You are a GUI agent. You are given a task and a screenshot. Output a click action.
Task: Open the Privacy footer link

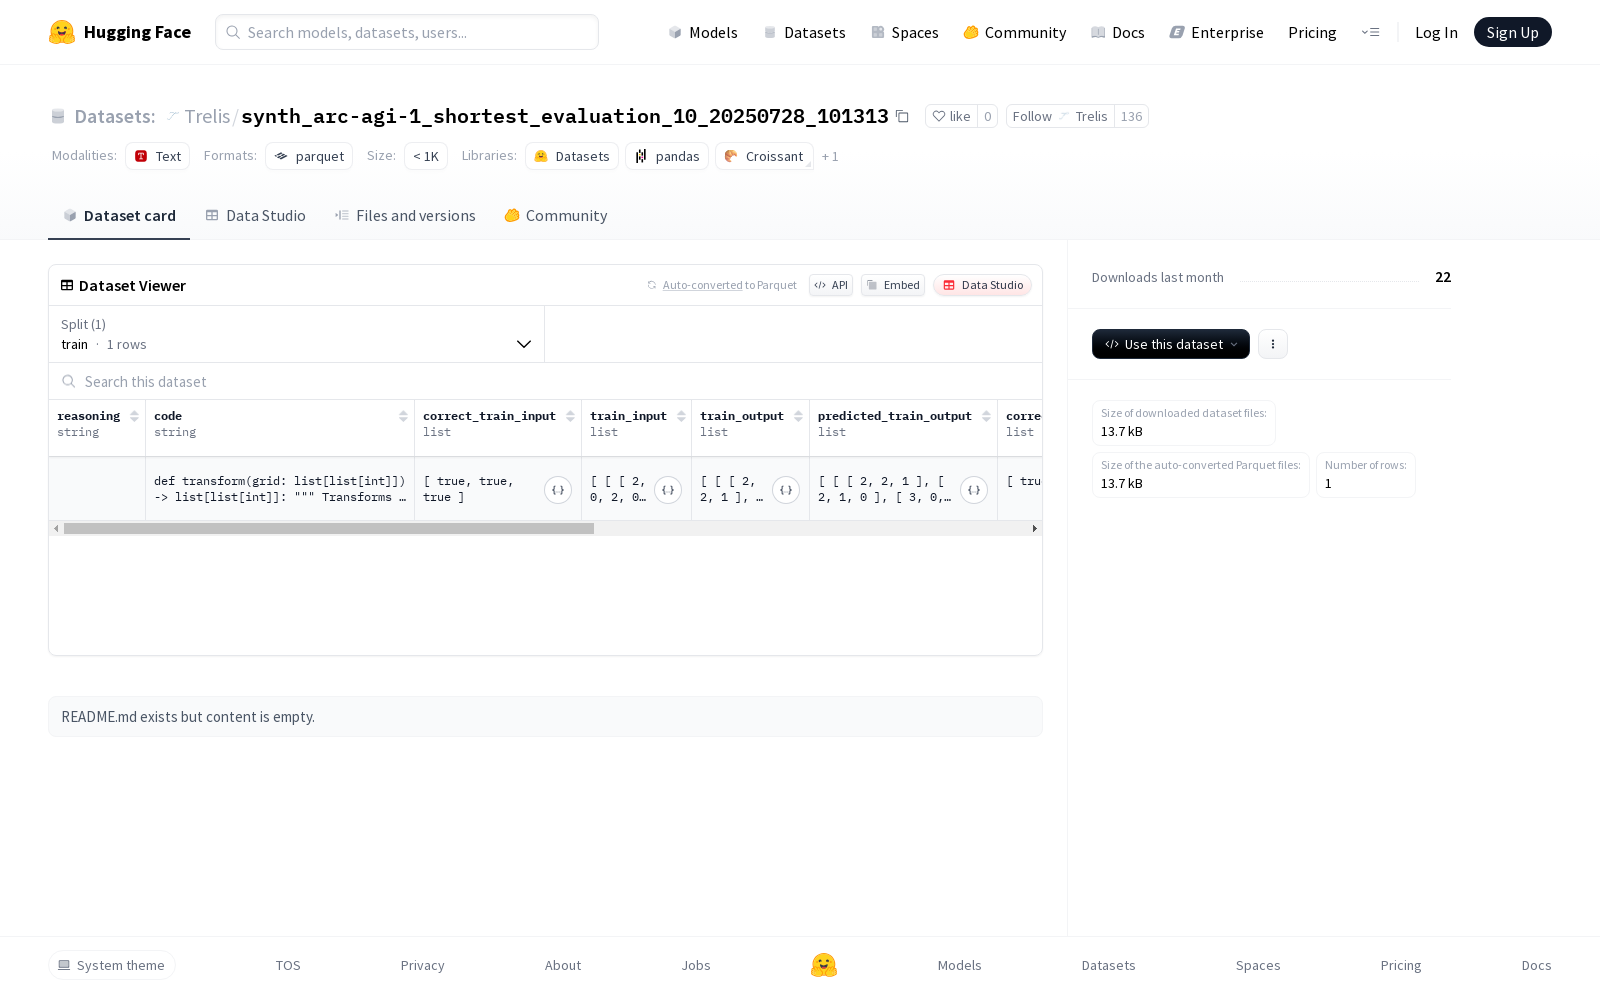(422, 965)
